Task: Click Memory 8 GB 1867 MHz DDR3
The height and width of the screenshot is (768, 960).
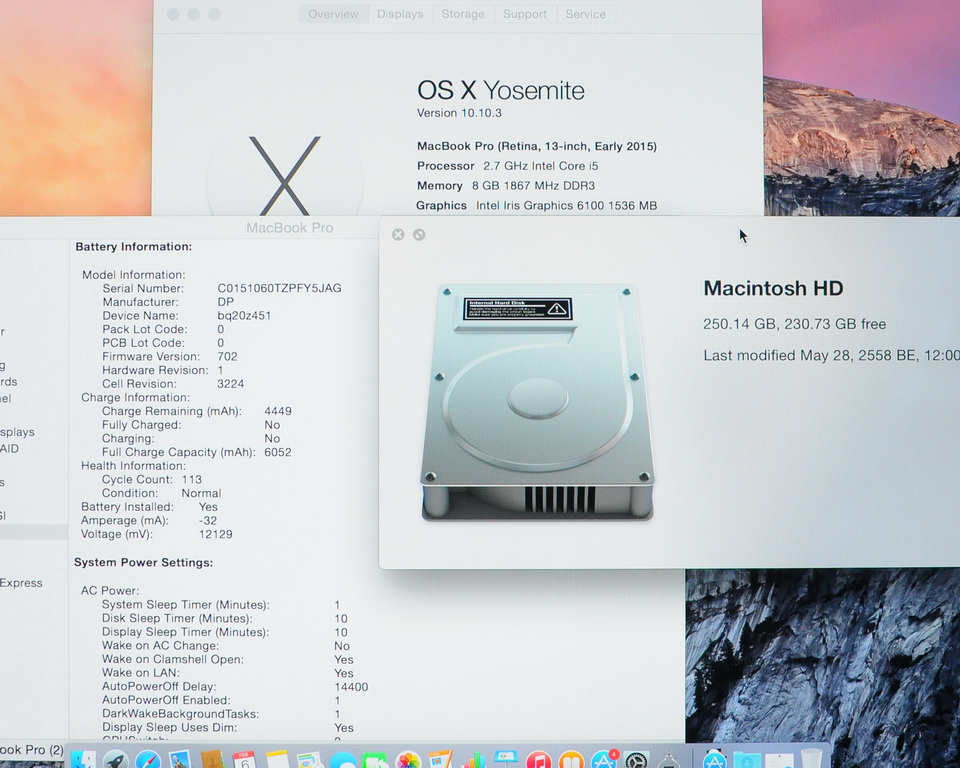Action: point(506,186)
